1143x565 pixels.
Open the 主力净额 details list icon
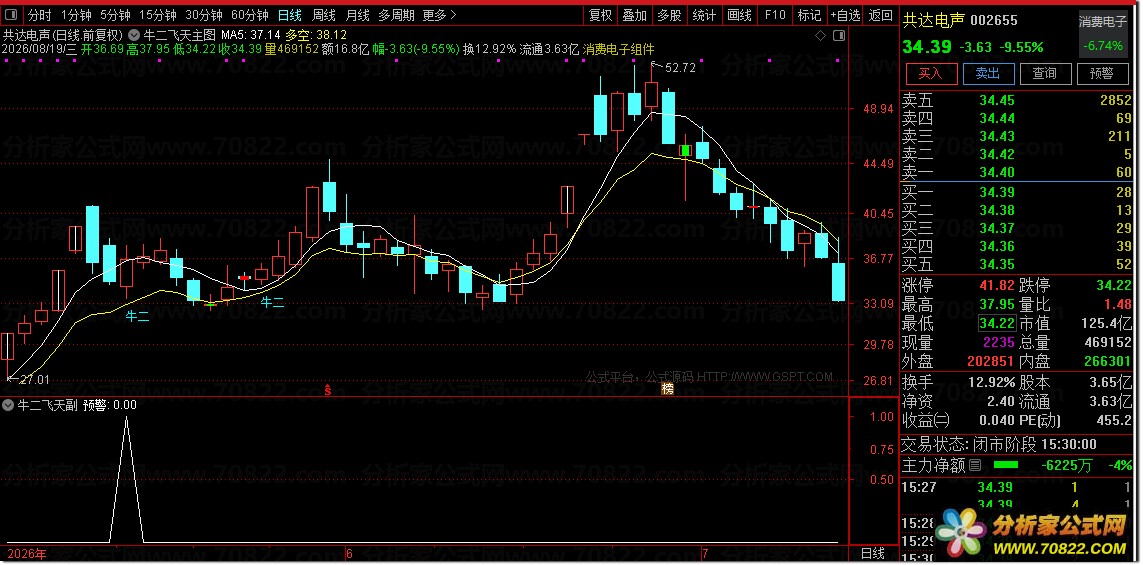tap(975, 465)
